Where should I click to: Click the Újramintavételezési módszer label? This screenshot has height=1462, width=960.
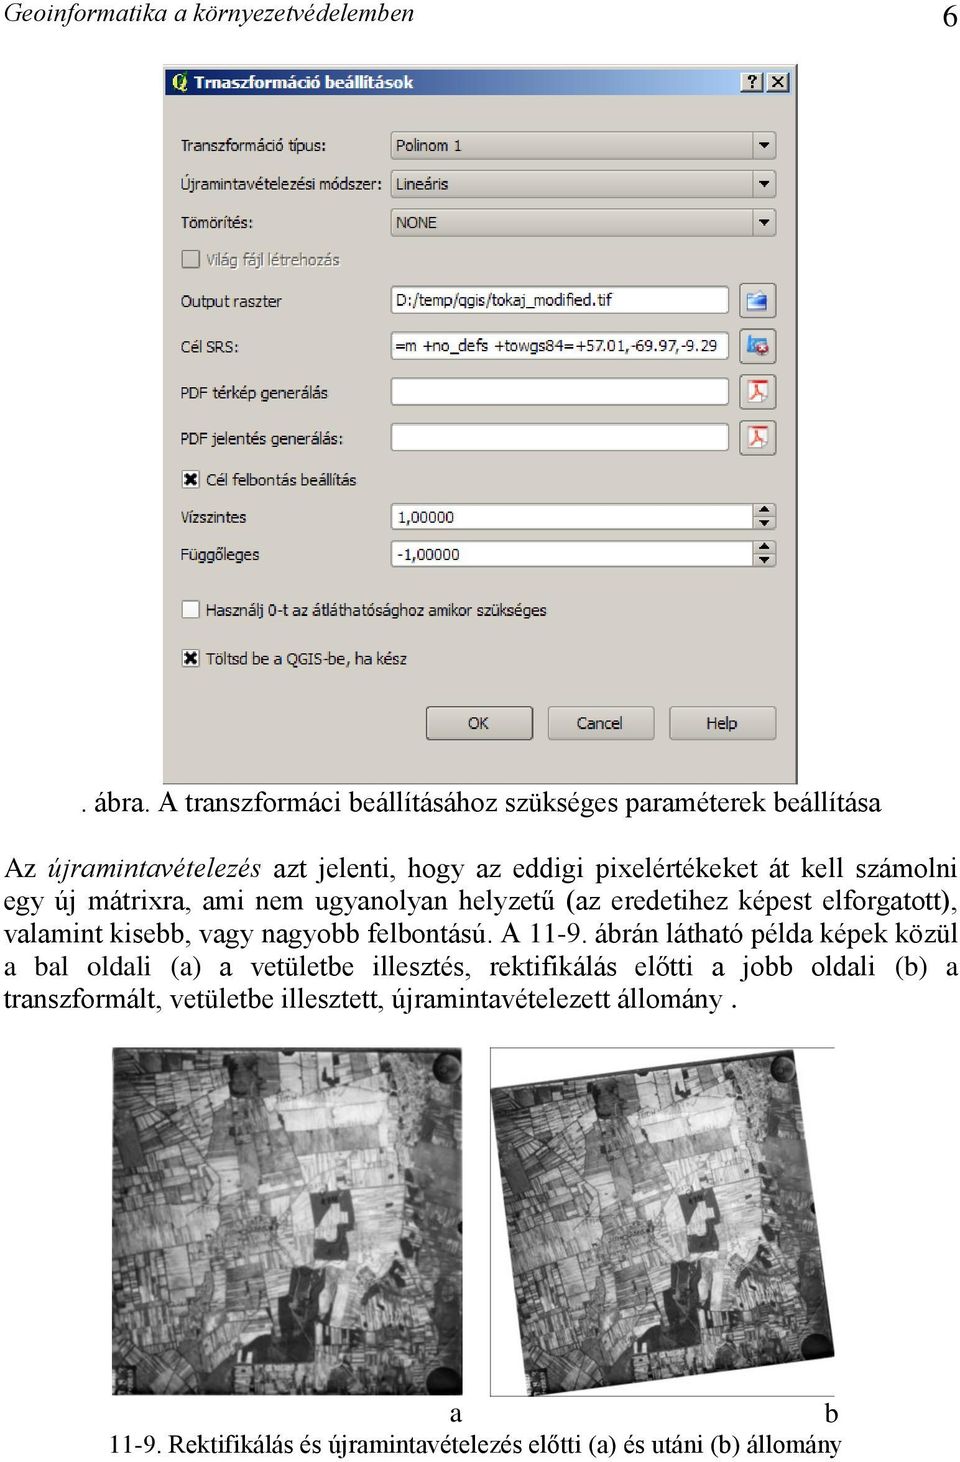[281, 184]
